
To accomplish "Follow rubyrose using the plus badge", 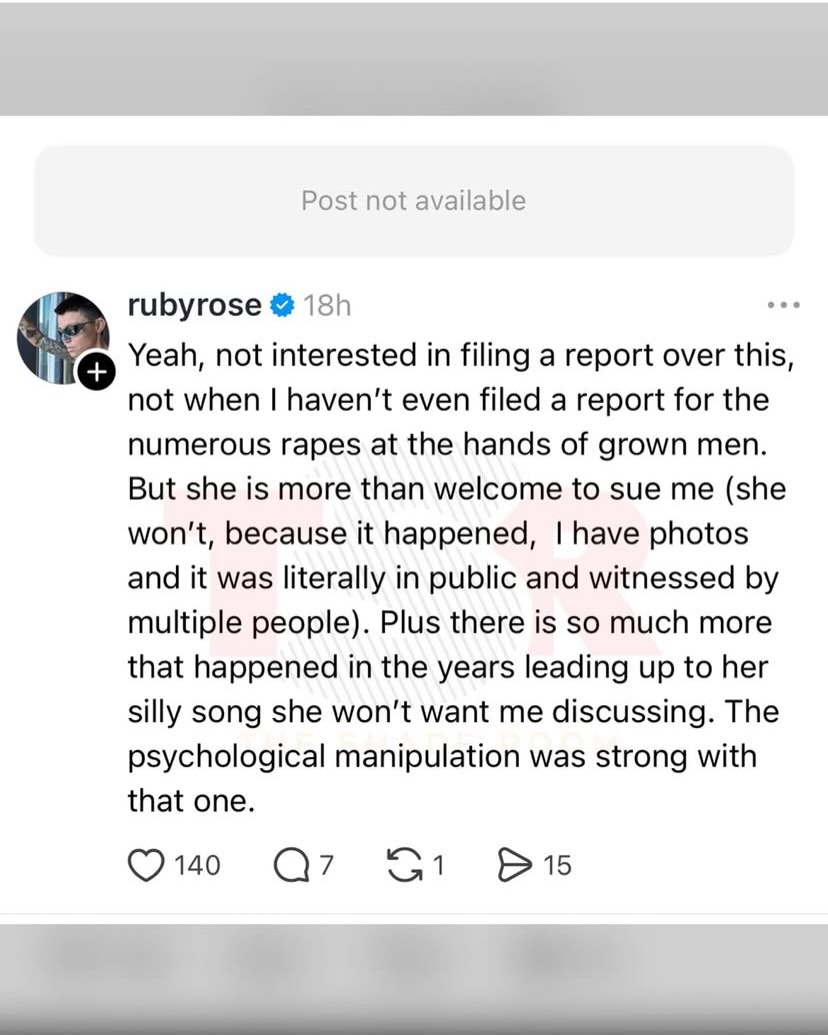I will [94, 372].
